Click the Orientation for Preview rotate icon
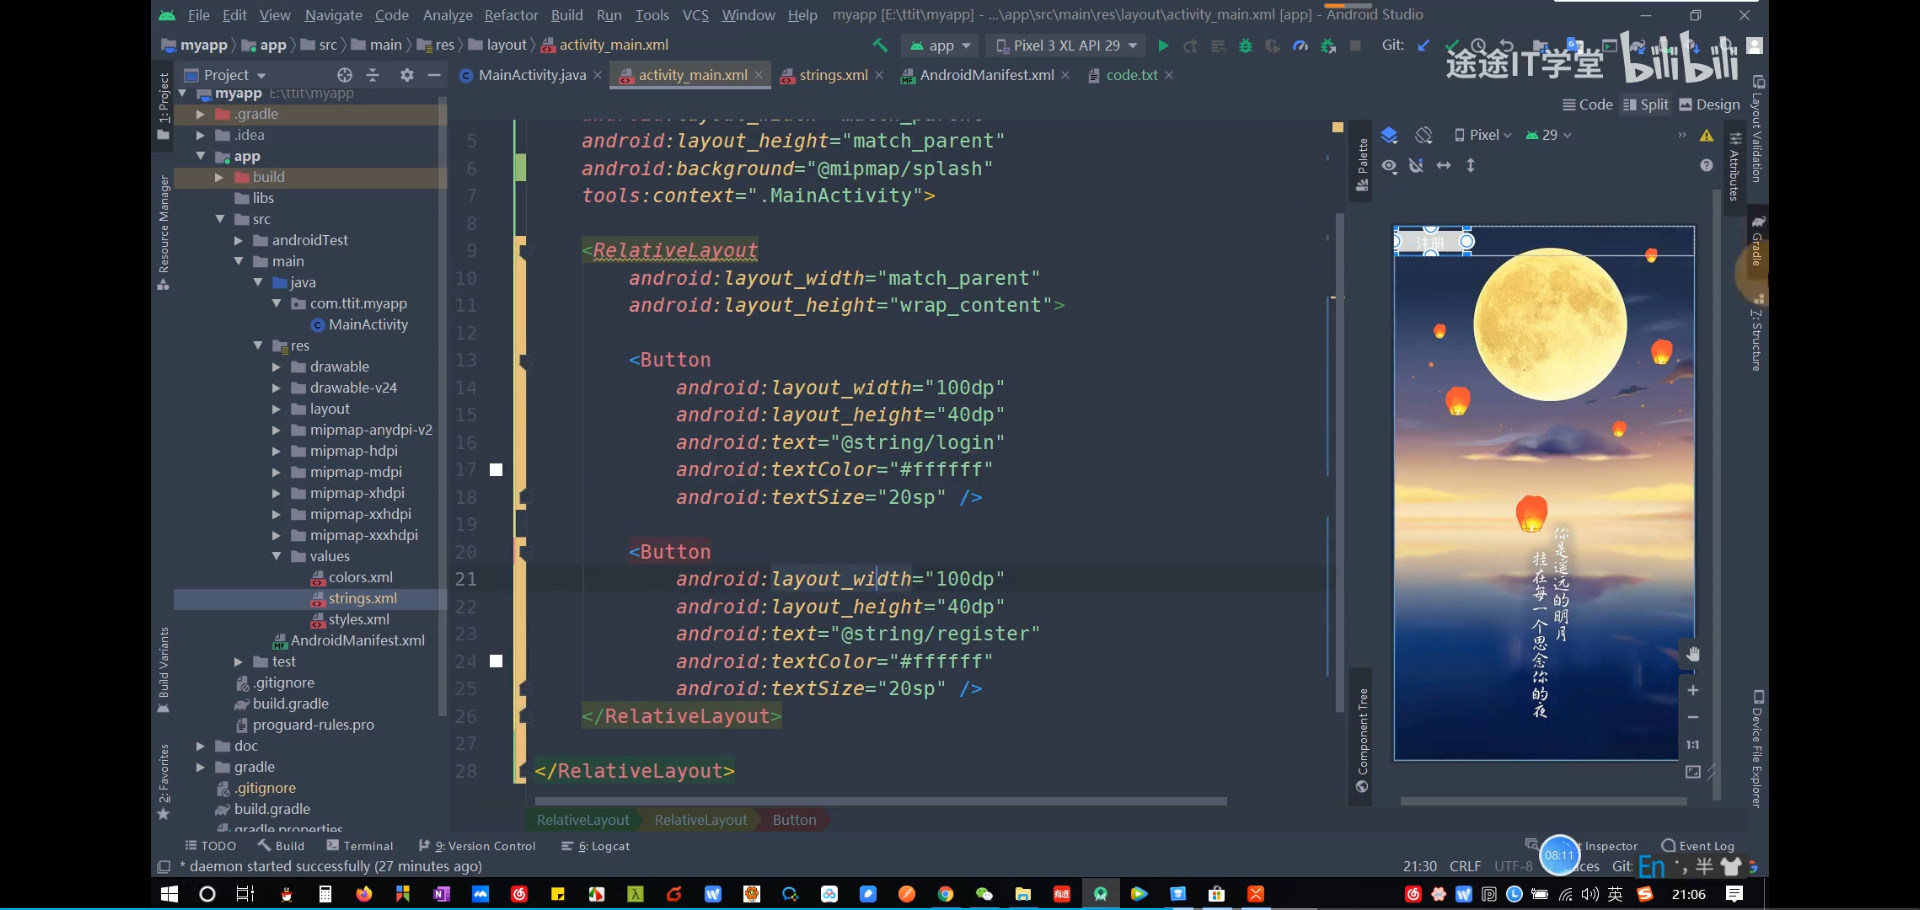The image size is (1920, 910). pos(1424,135)
